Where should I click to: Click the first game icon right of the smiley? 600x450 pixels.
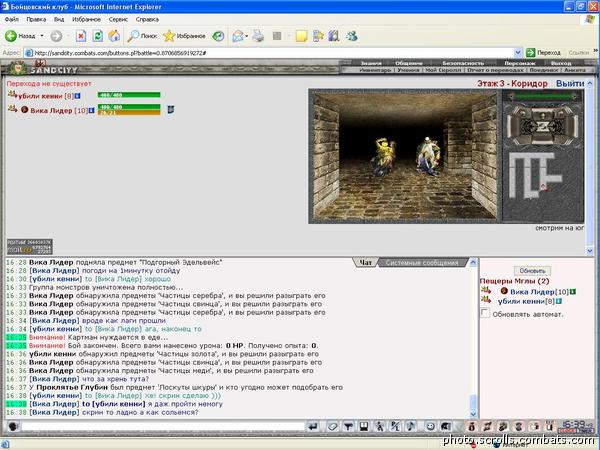[446, 426]
